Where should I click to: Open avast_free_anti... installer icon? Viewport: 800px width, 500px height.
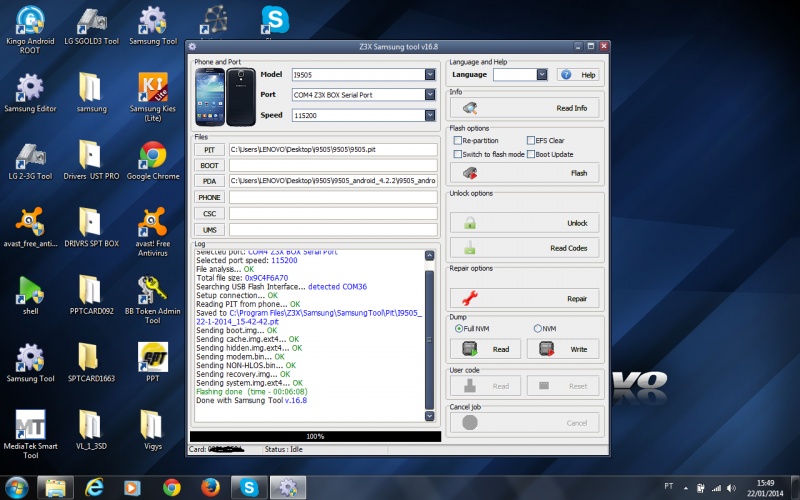pos(30,228)
